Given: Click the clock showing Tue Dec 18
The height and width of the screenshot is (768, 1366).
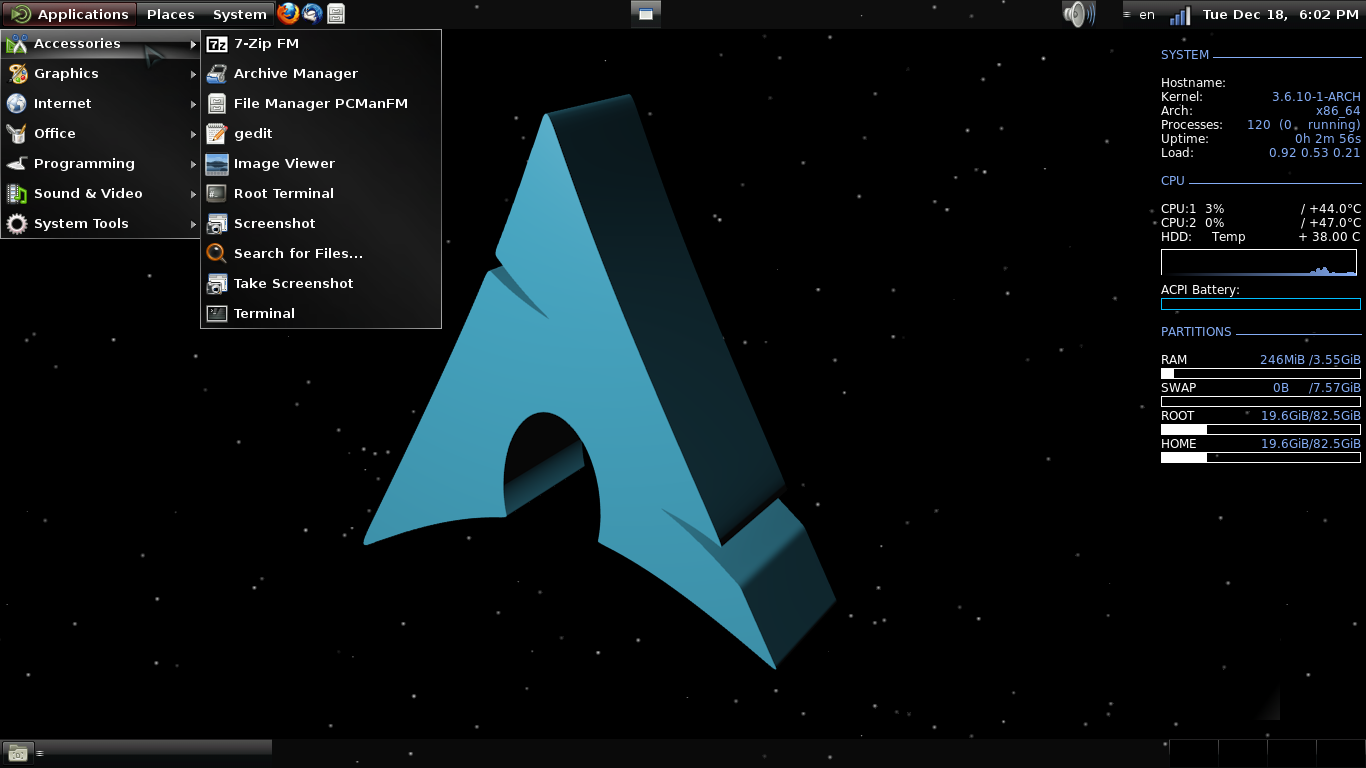Looking at the screenshot, I should pyautogui.click(x=1280, y=14).
